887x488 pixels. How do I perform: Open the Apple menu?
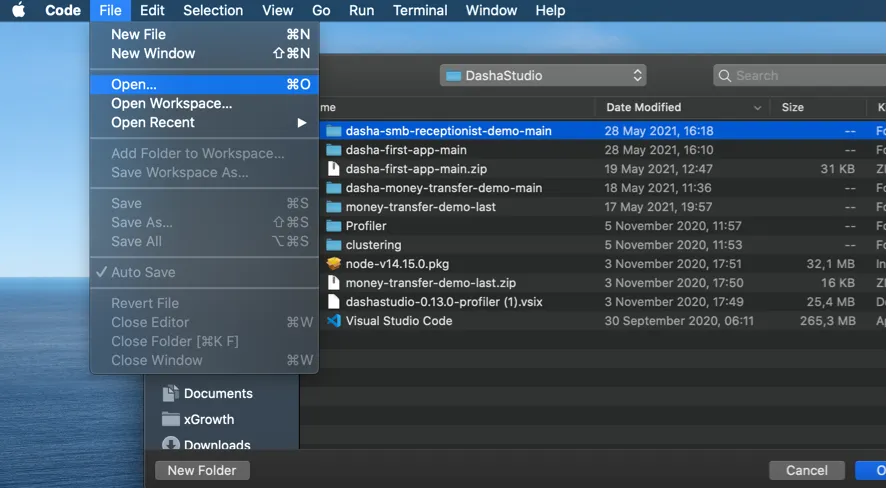pos(19,10)
